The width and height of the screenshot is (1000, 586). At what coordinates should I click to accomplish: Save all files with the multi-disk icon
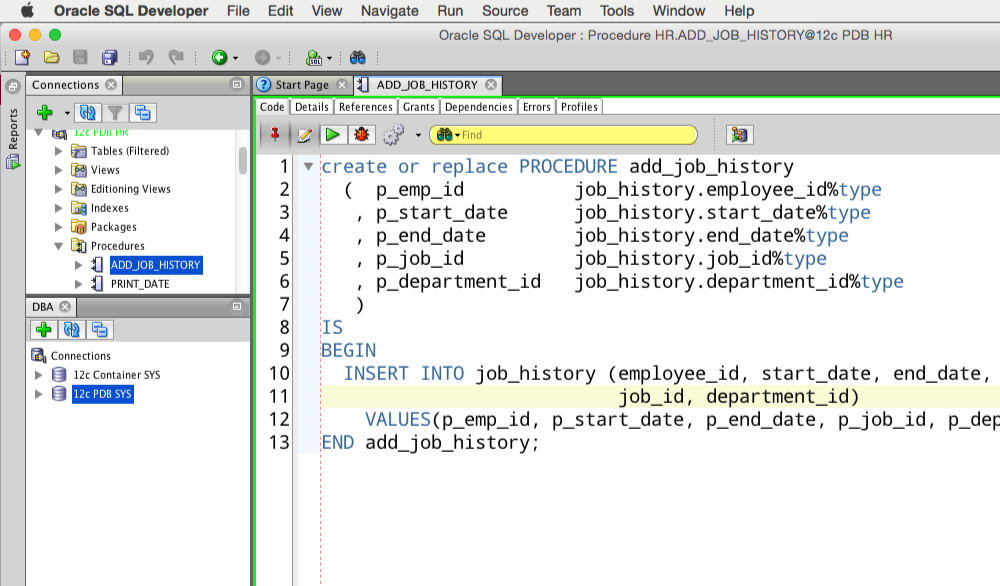(x=110, y=57)
